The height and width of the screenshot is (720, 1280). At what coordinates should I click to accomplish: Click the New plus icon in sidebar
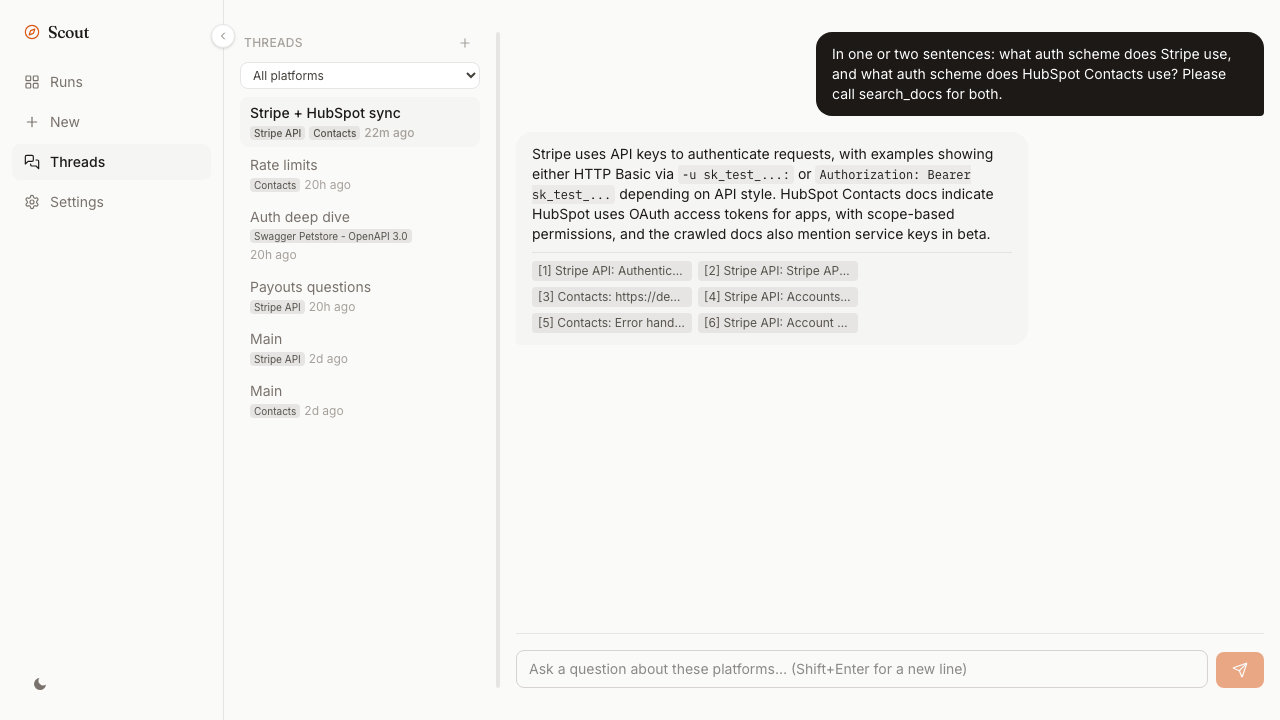pos(32,122)
